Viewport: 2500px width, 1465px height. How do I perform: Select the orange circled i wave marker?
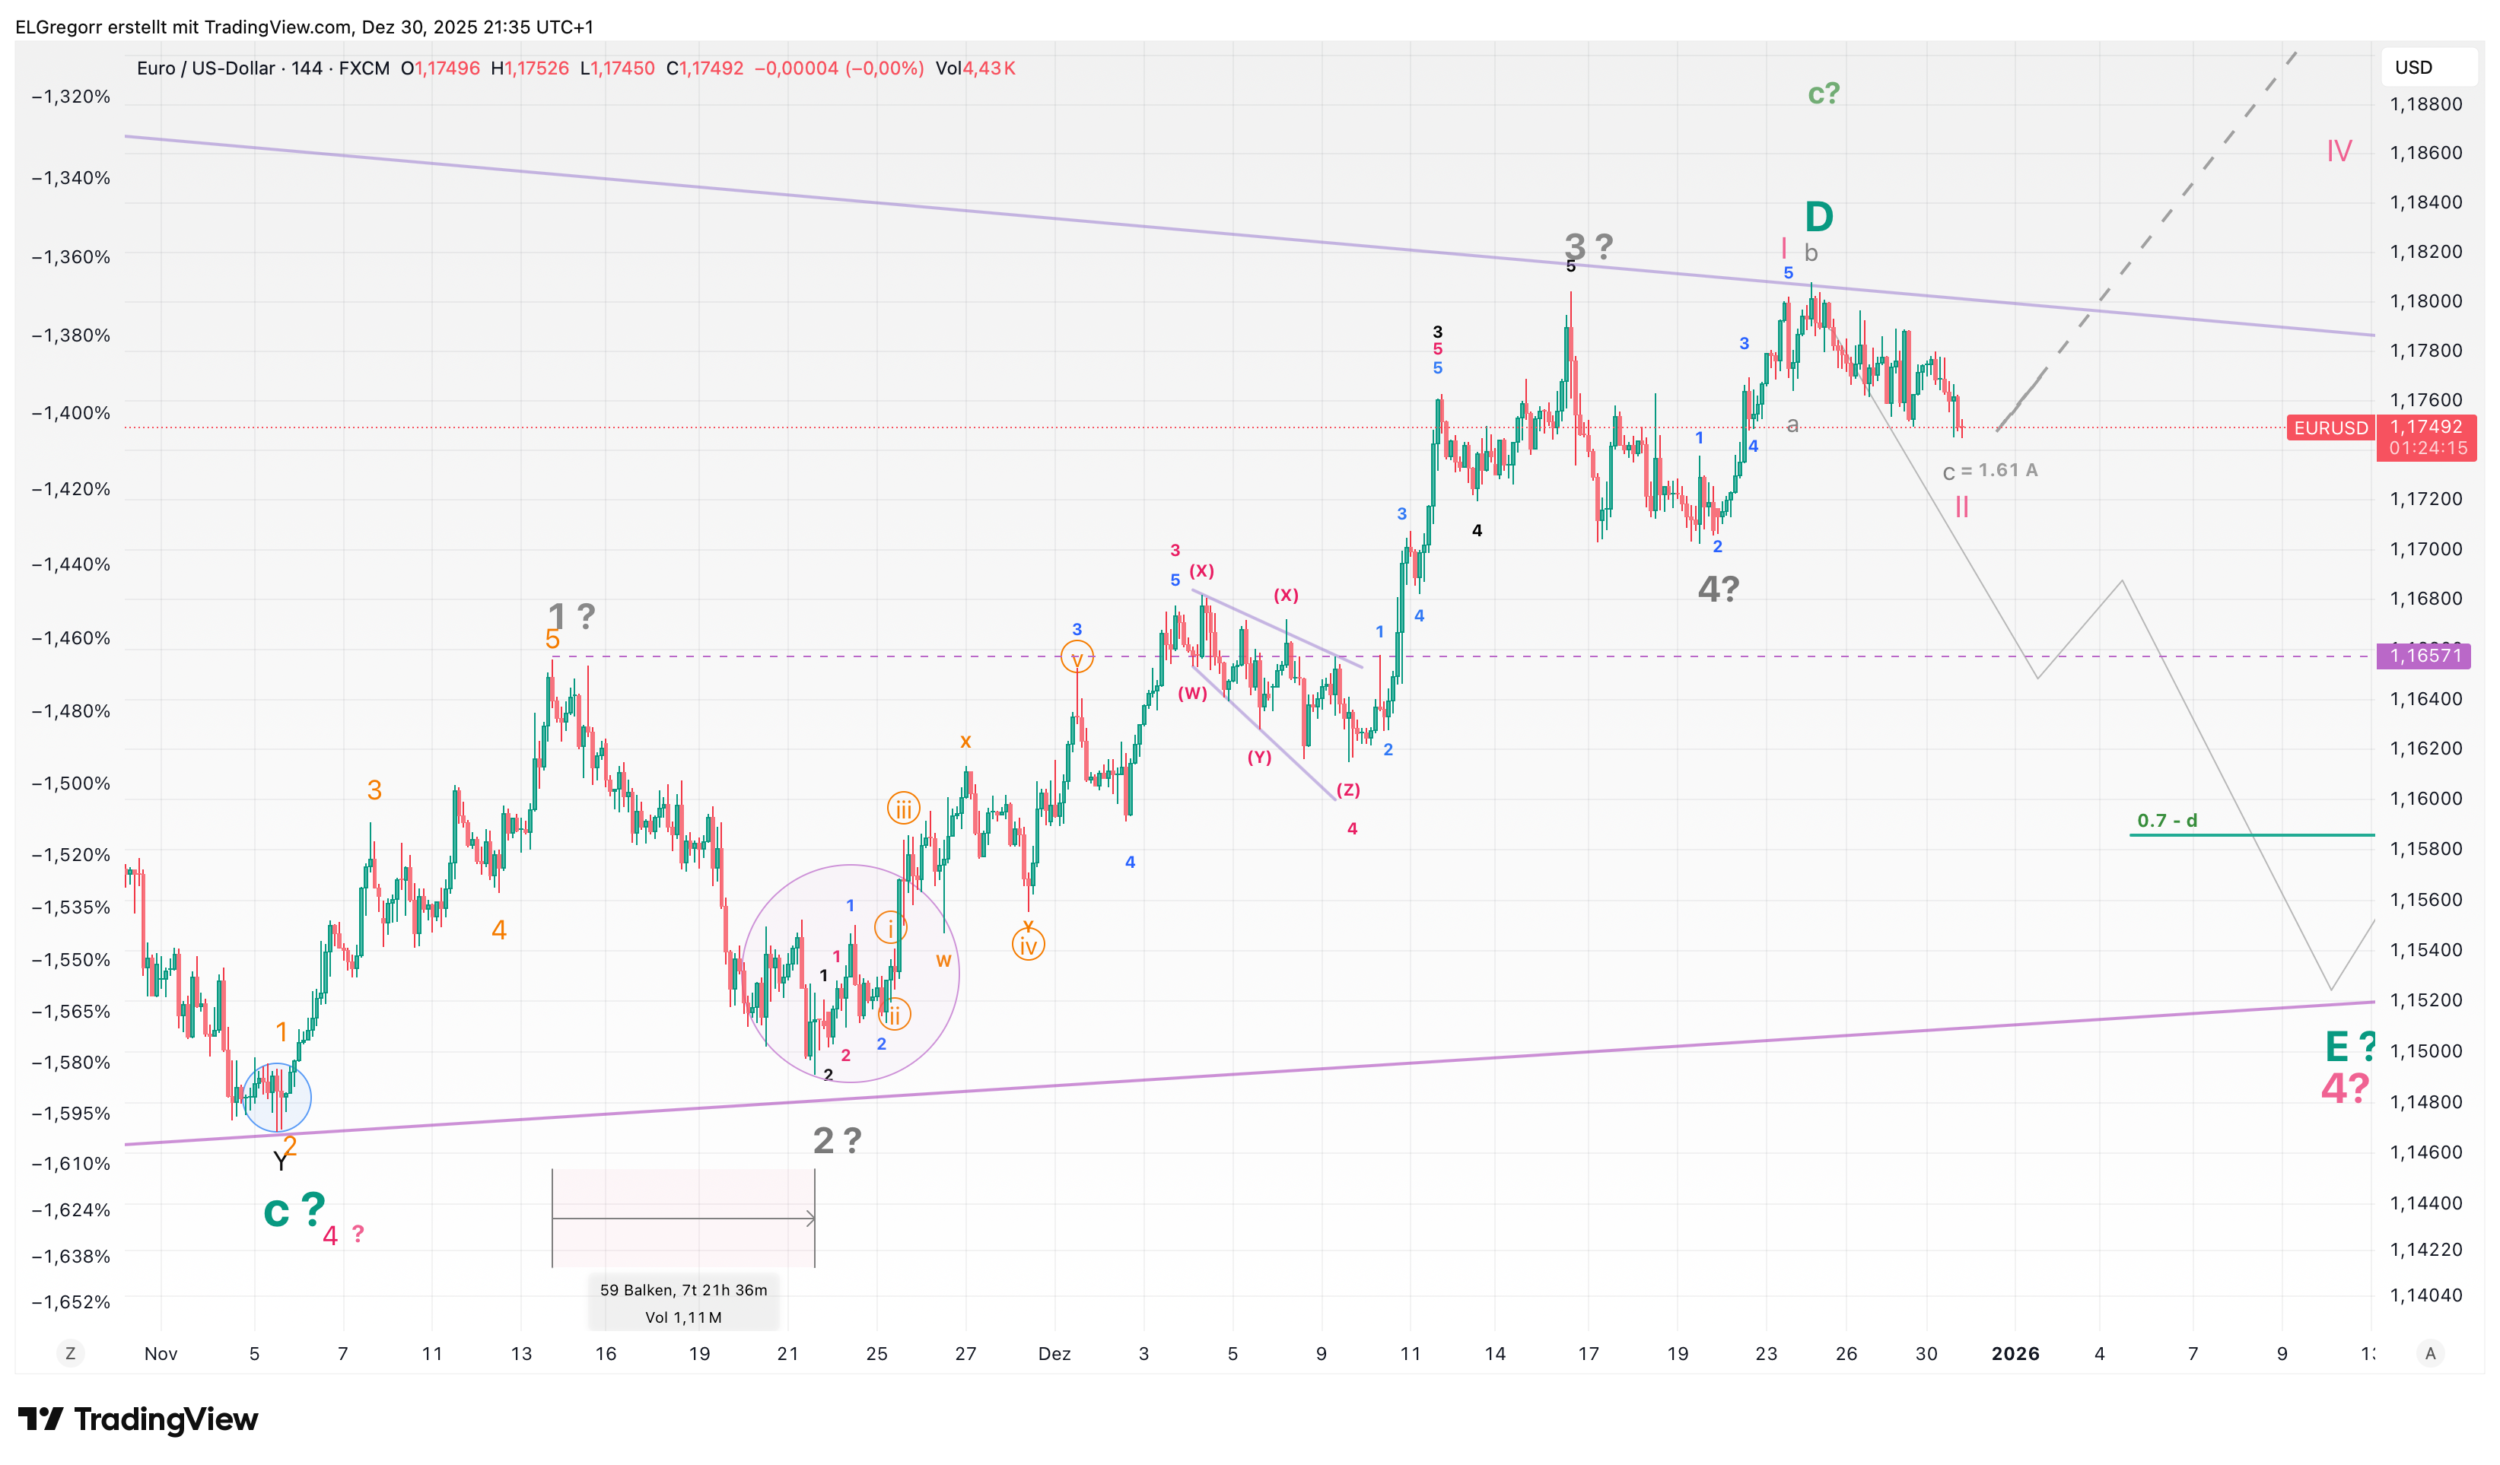[890, 928]
